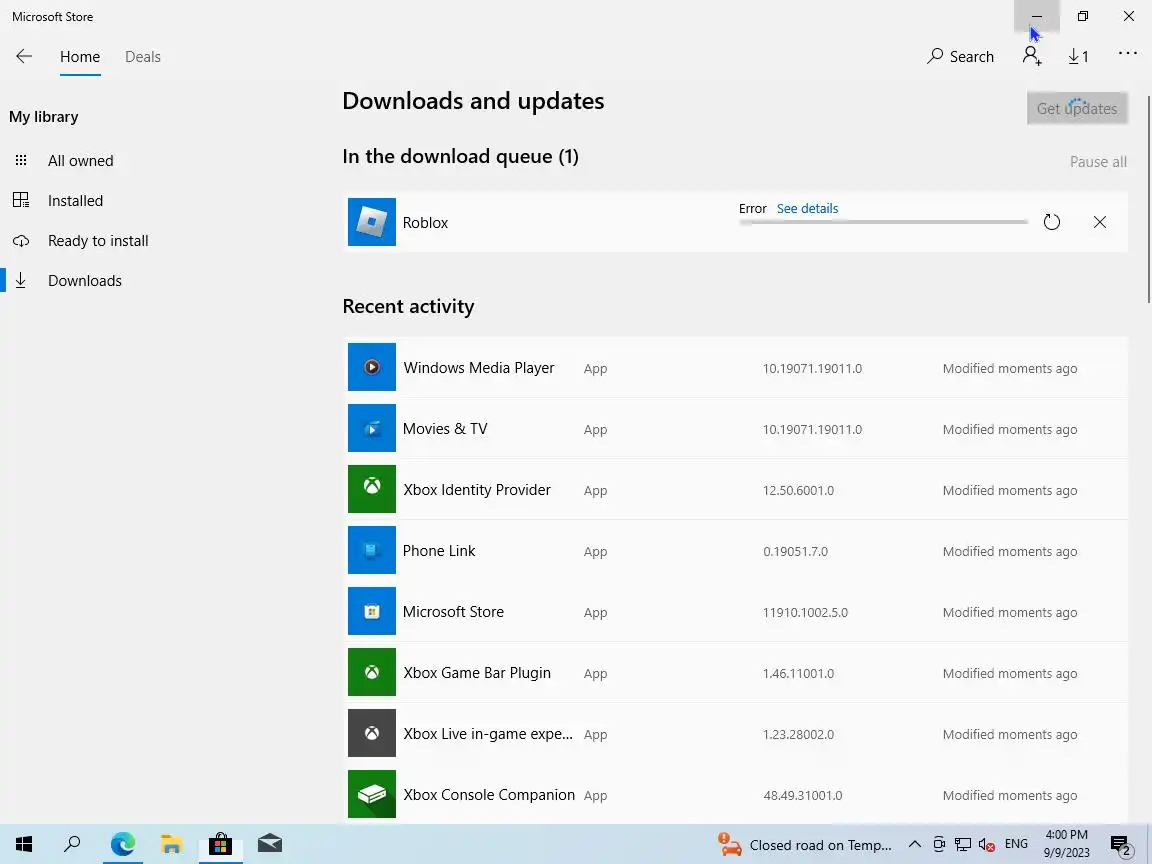Open the taskbar clock and date

coord(1066,844)
